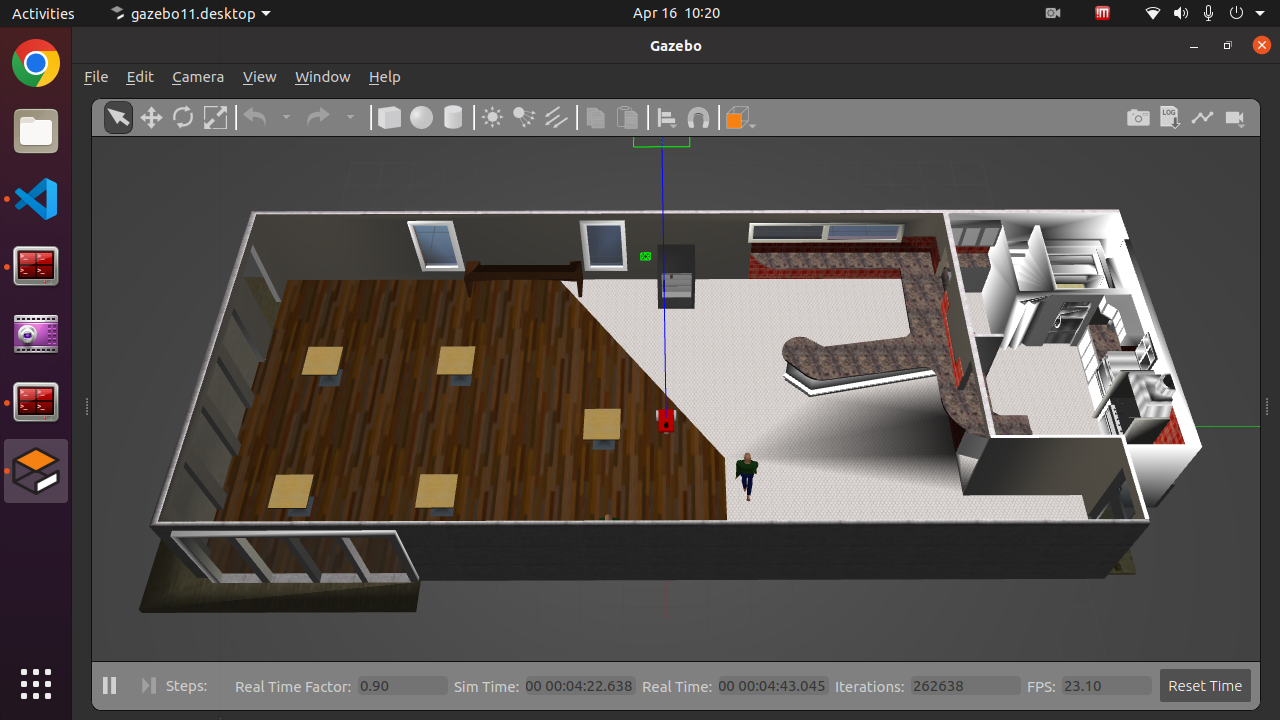Screen dimensions: 1280x720
Task: Toggle video recording icon
Action: tap(1235, 118)
